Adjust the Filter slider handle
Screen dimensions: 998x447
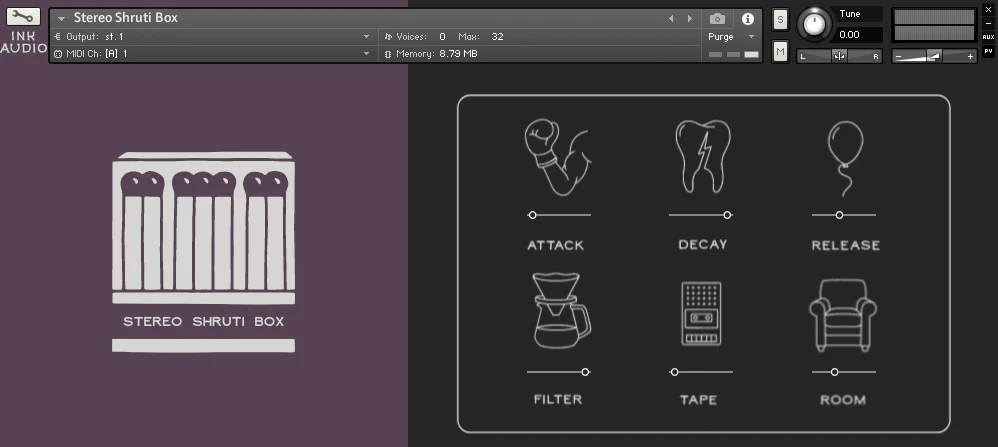(585, 372)
